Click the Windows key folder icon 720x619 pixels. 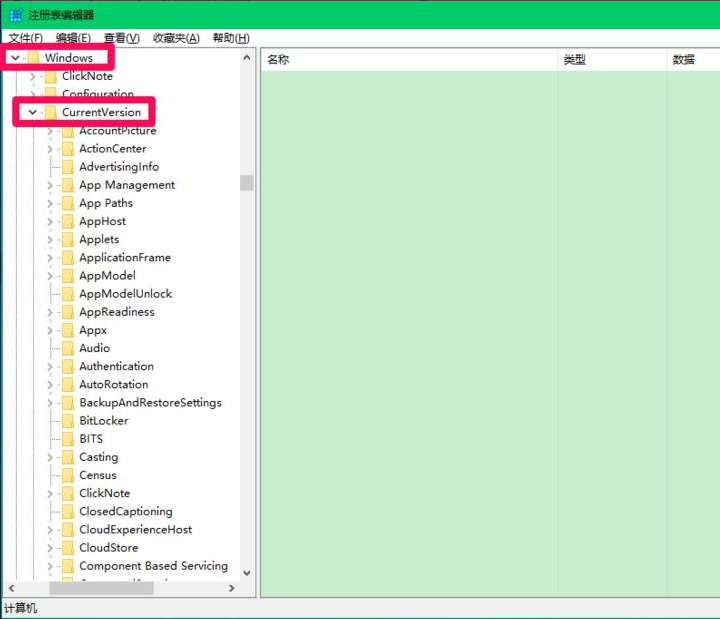pos(32,58)
